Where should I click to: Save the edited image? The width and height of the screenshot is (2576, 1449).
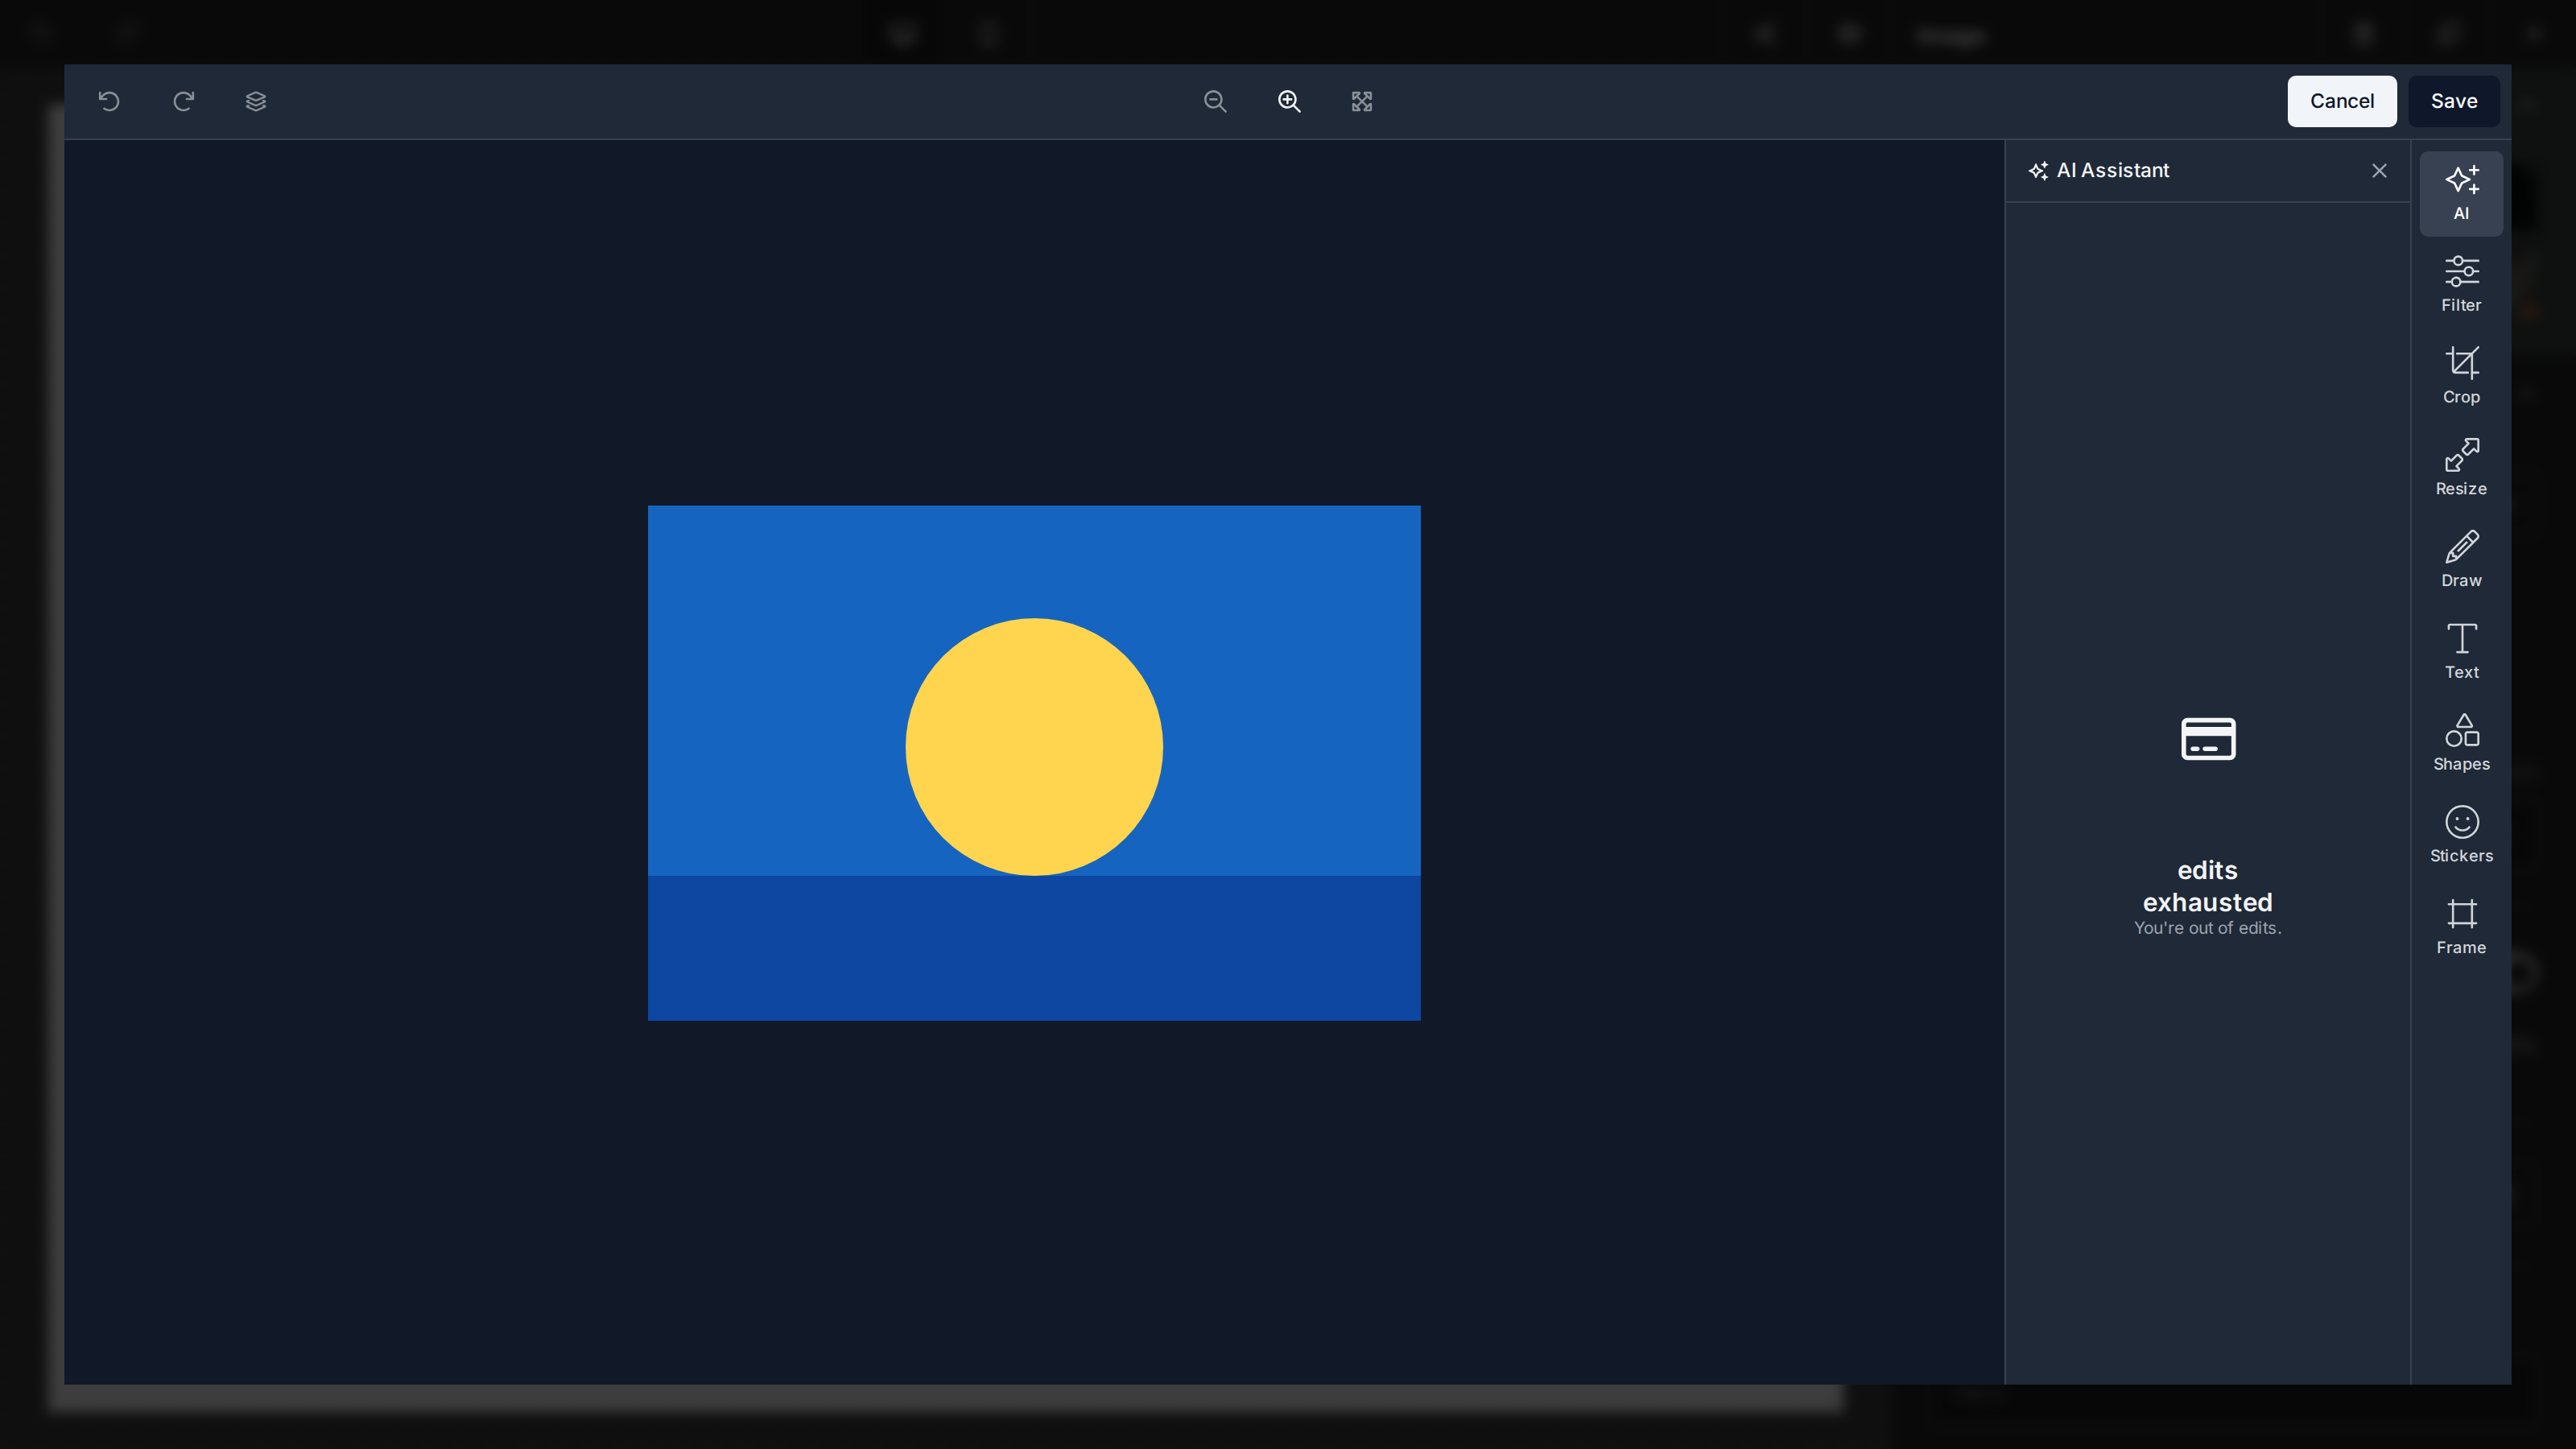tap(2454, 101)
